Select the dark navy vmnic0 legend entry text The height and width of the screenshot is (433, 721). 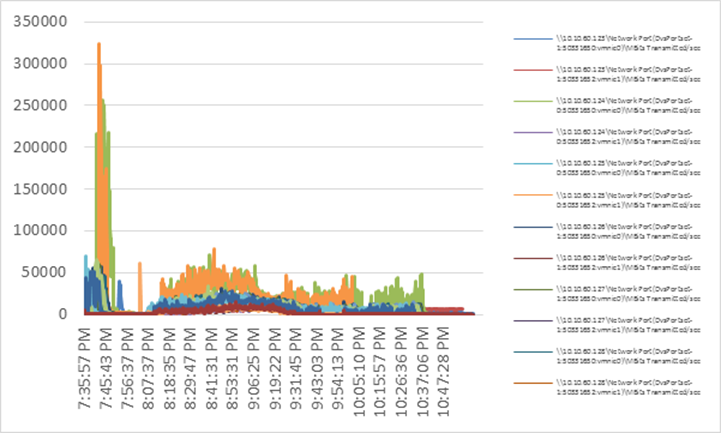coord(628,232)
